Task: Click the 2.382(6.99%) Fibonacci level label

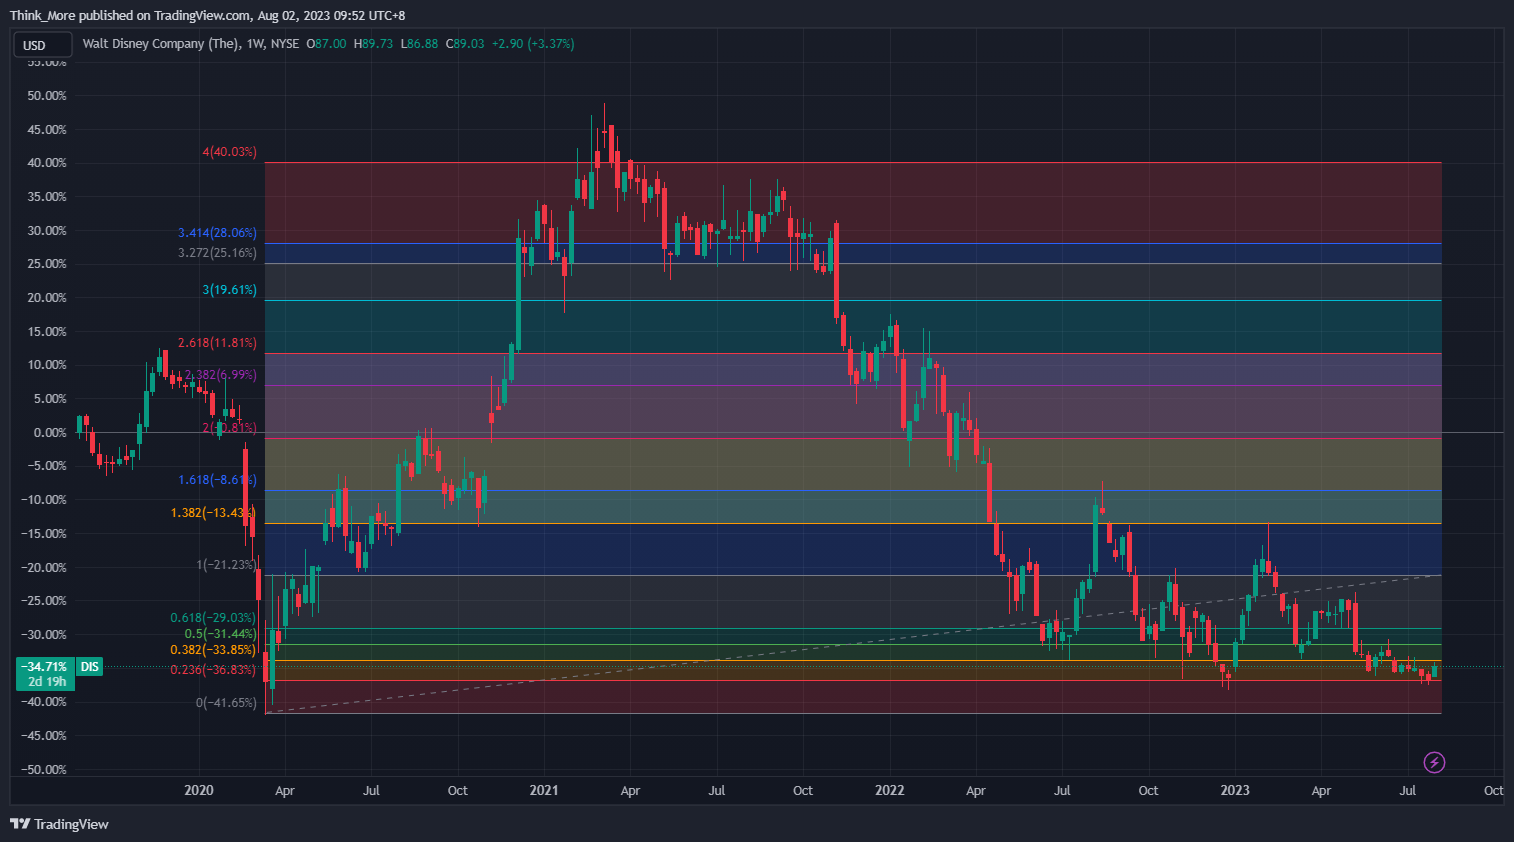Action: (221, 375)
